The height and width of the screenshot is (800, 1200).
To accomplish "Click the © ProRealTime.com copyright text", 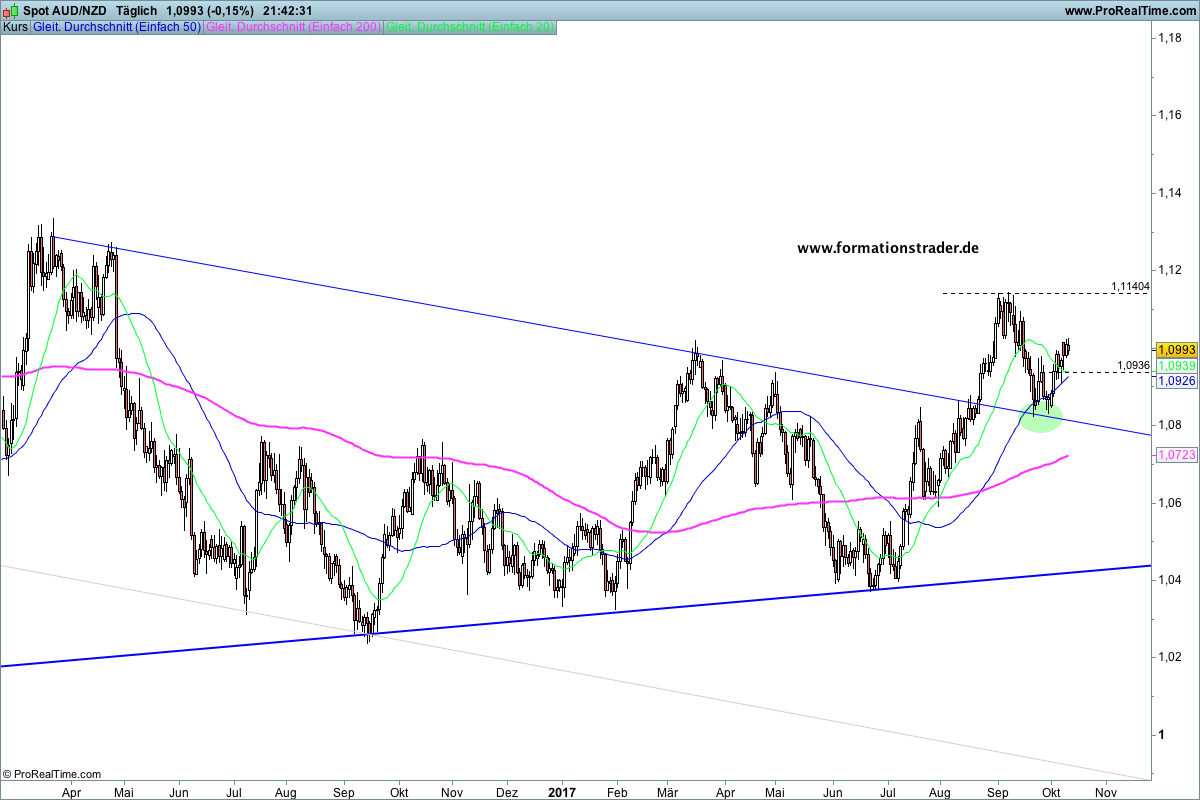I will tap(52, 774).
